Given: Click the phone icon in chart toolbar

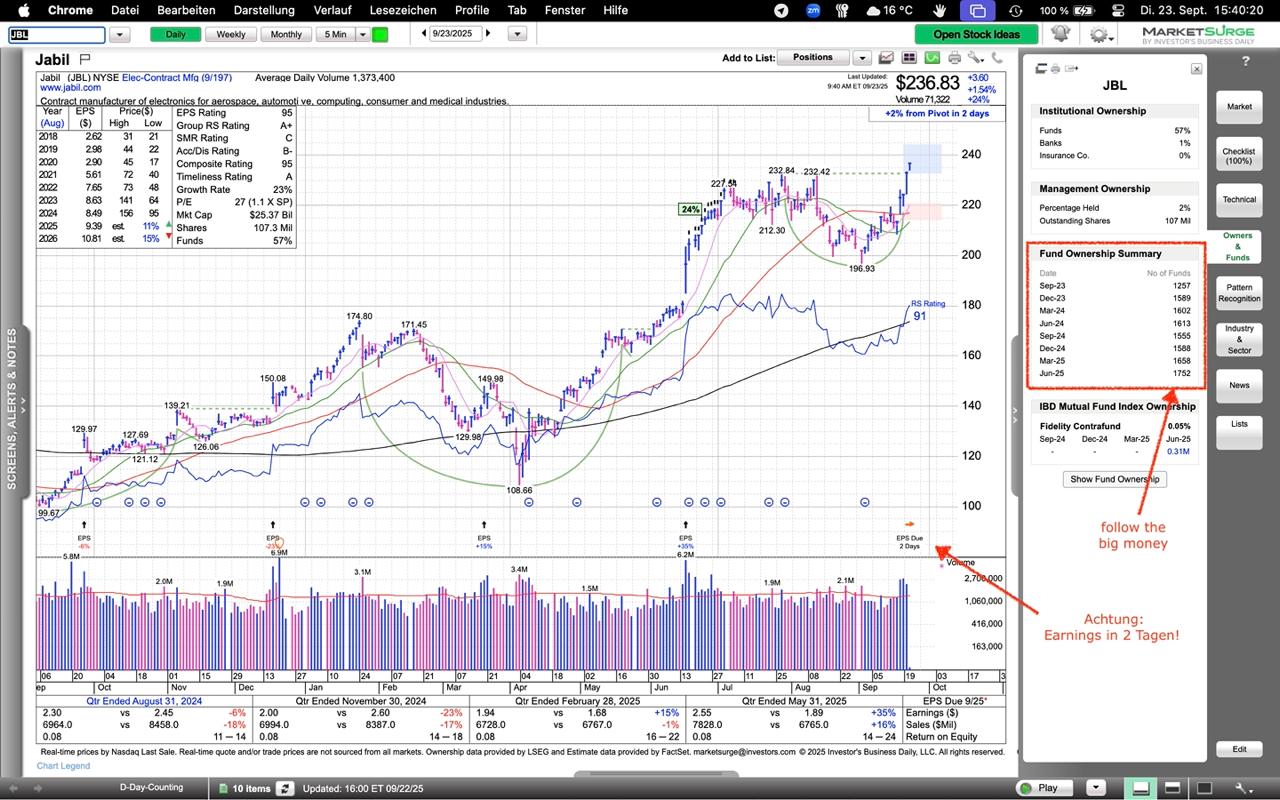Looking at the screenshot, I should [x=995, y=58].
